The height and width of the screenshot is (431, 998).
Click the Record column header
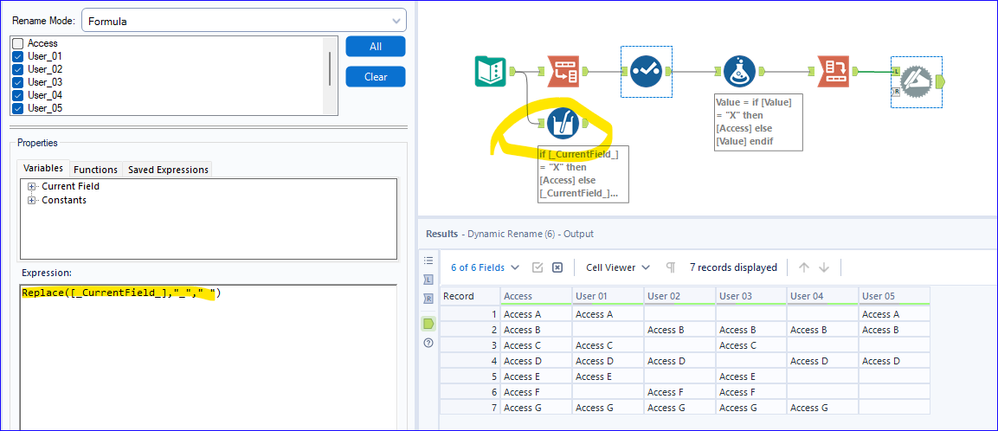[x=470, y=295]
